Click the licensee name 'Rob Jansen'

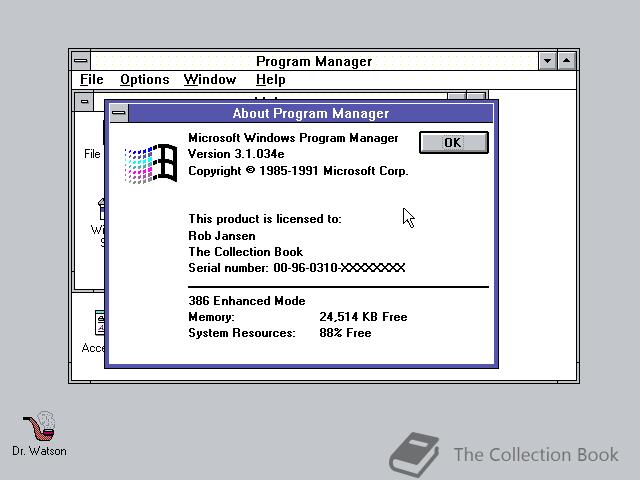pyautogui.click(x=222, y=236)
